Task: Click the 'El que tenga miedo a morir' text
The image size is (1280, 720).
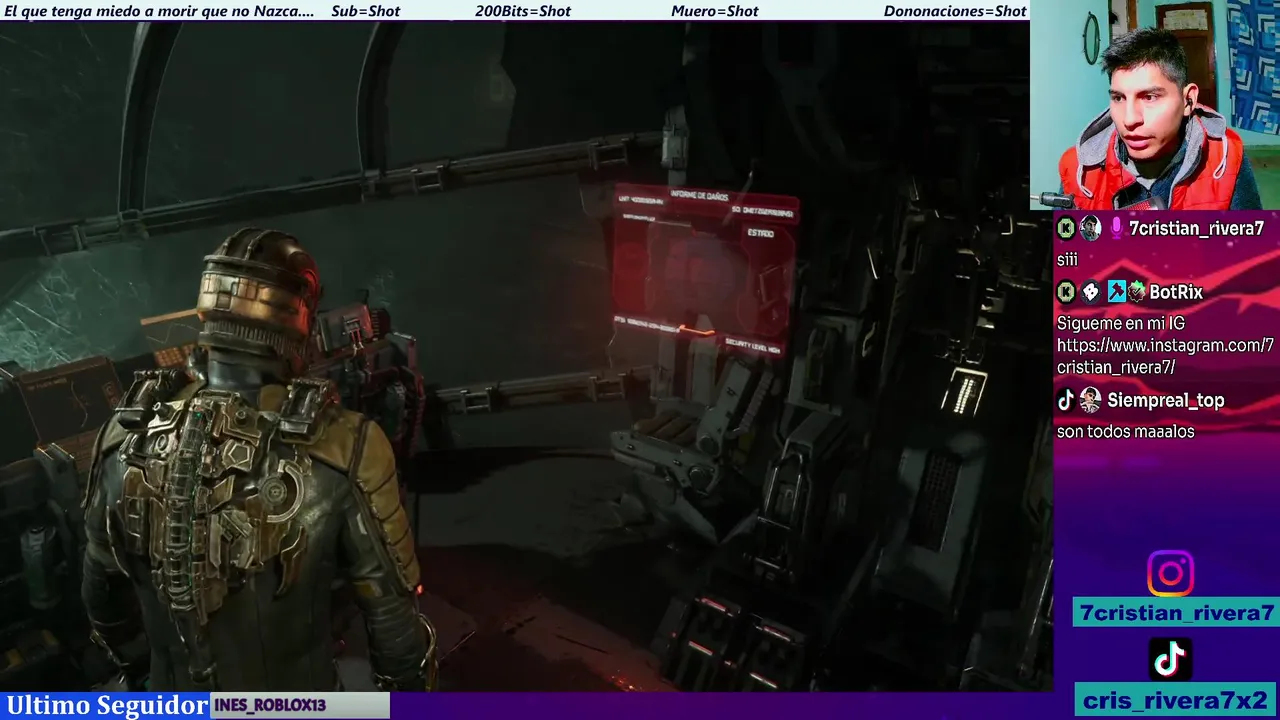Action: coord(160,11)
